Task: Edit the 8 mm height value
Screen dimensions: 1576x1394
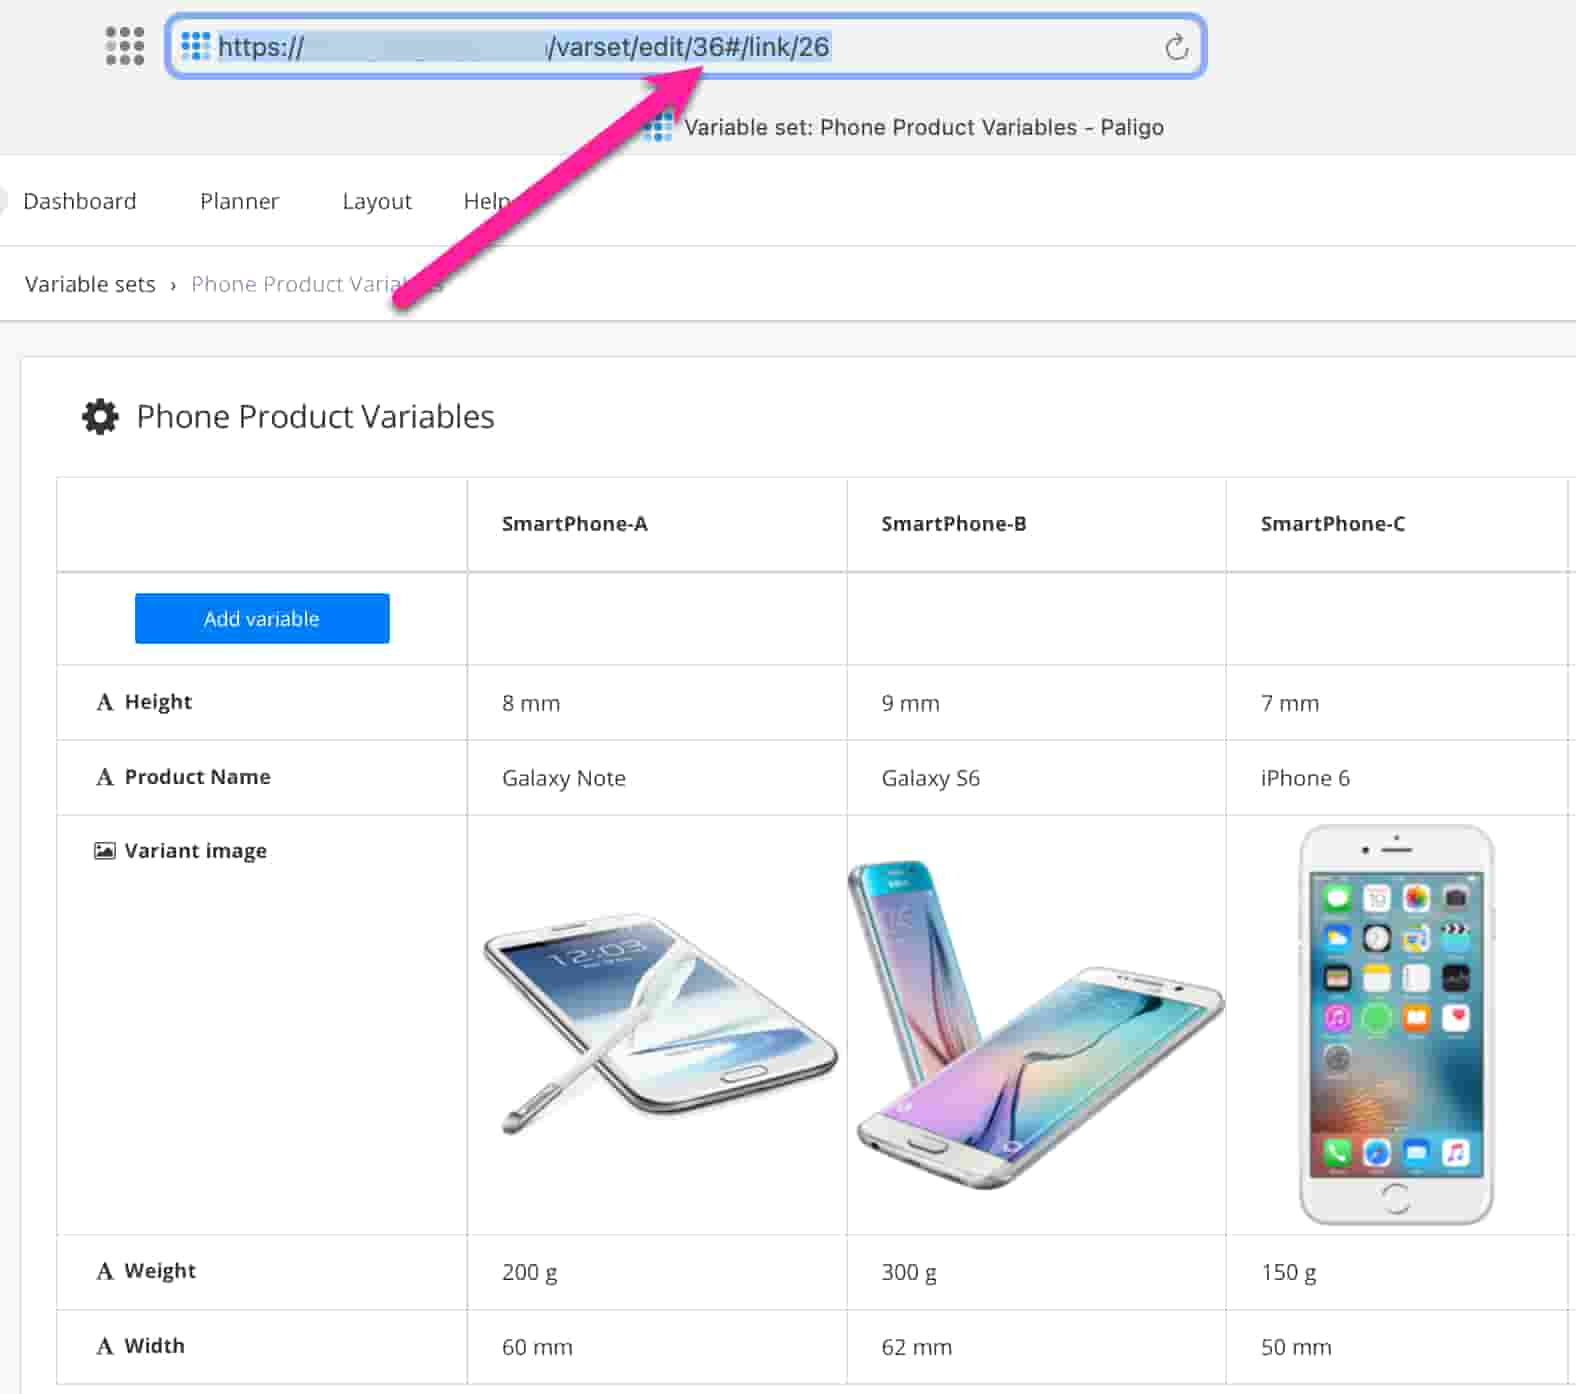Action: tap(531, 703)
